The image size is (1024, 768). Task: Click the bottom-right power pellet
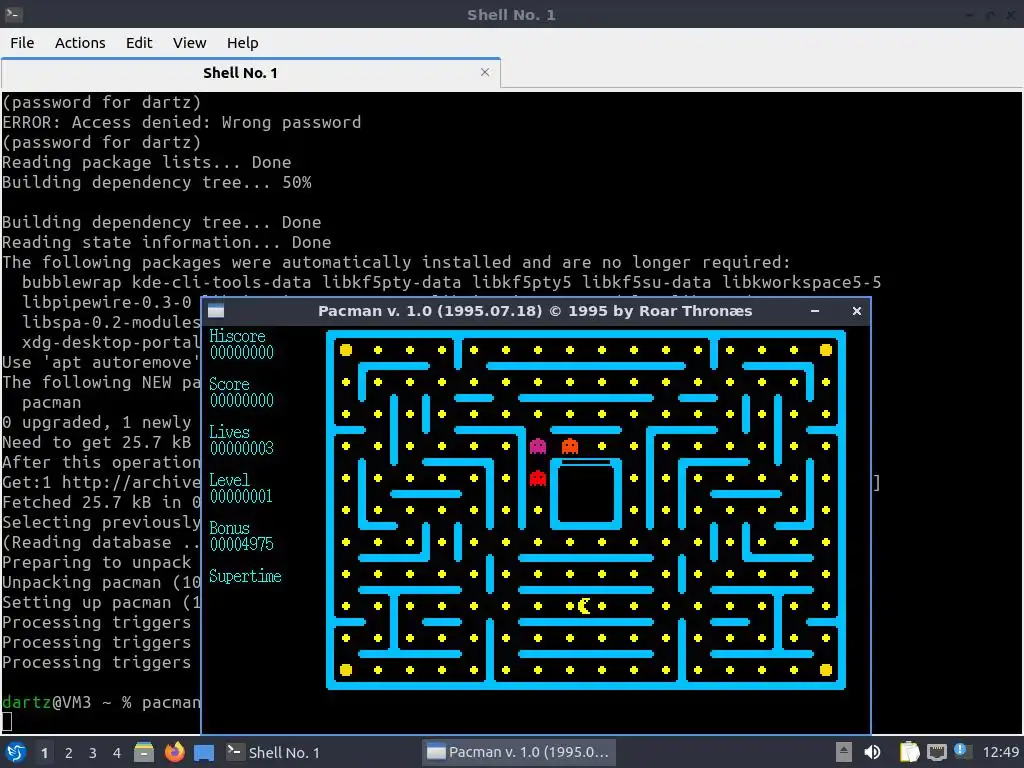coord(826,670)
